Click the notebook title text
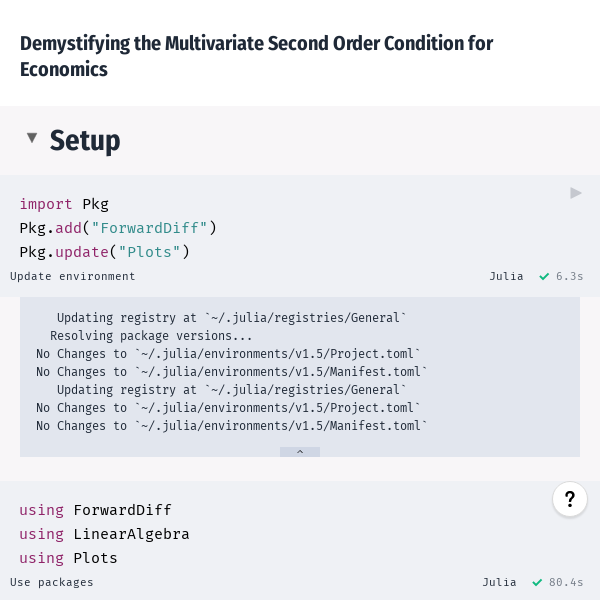The width and height of the screenshot is (600, 600). click(256, 56)
